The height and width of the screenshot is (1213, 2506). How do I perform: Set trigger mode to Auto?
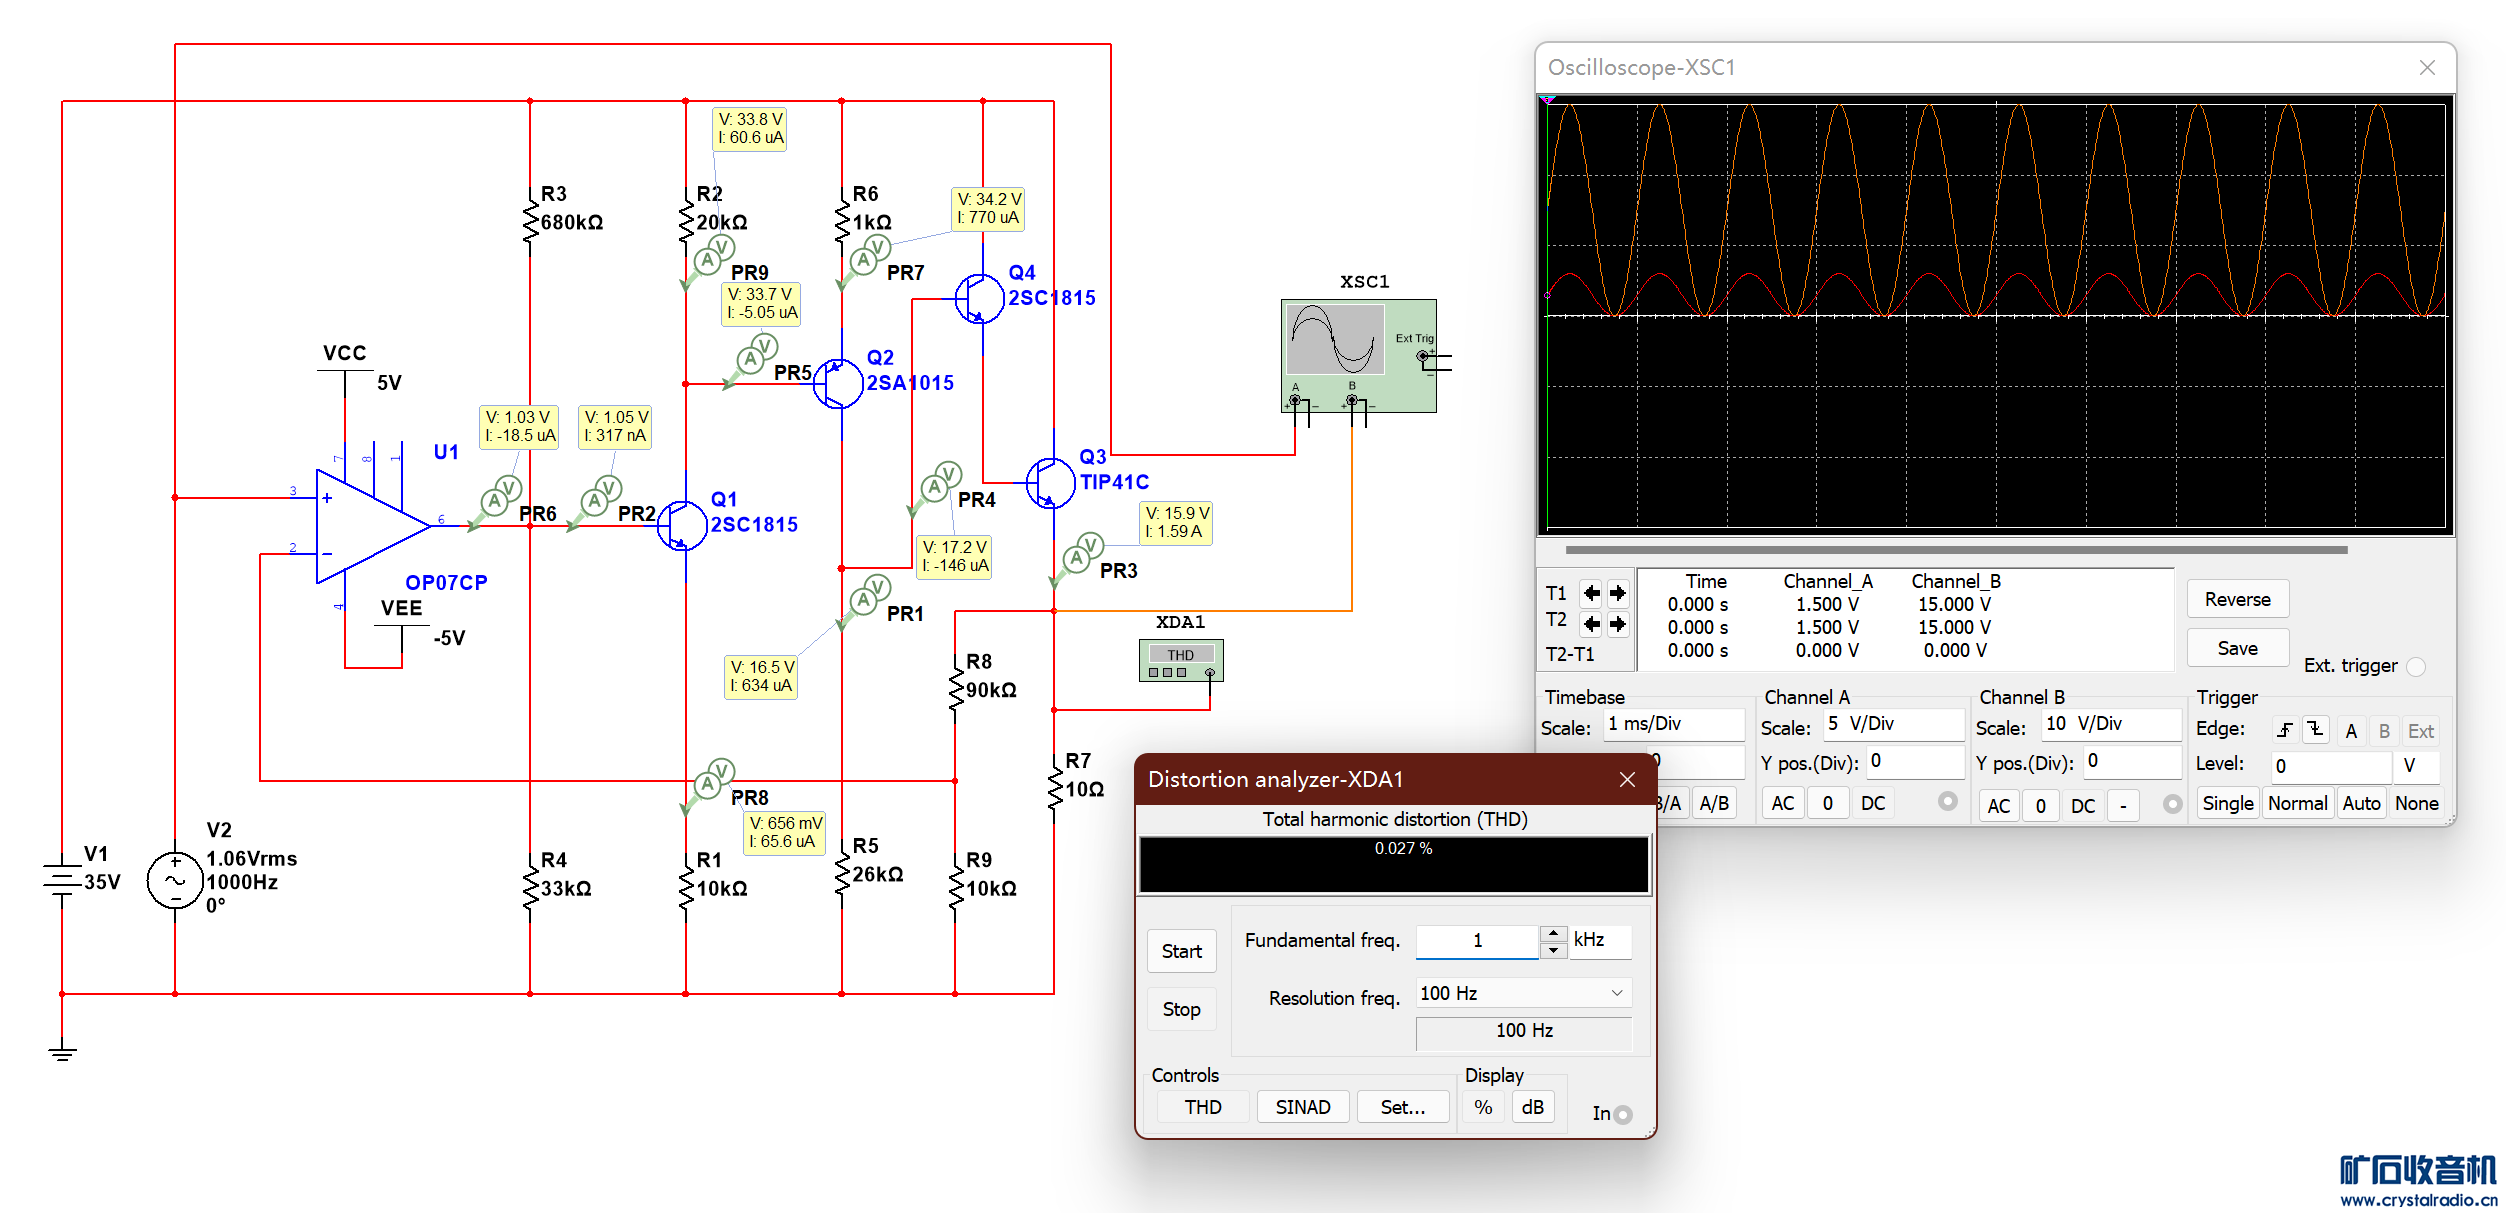point(2361,803)
